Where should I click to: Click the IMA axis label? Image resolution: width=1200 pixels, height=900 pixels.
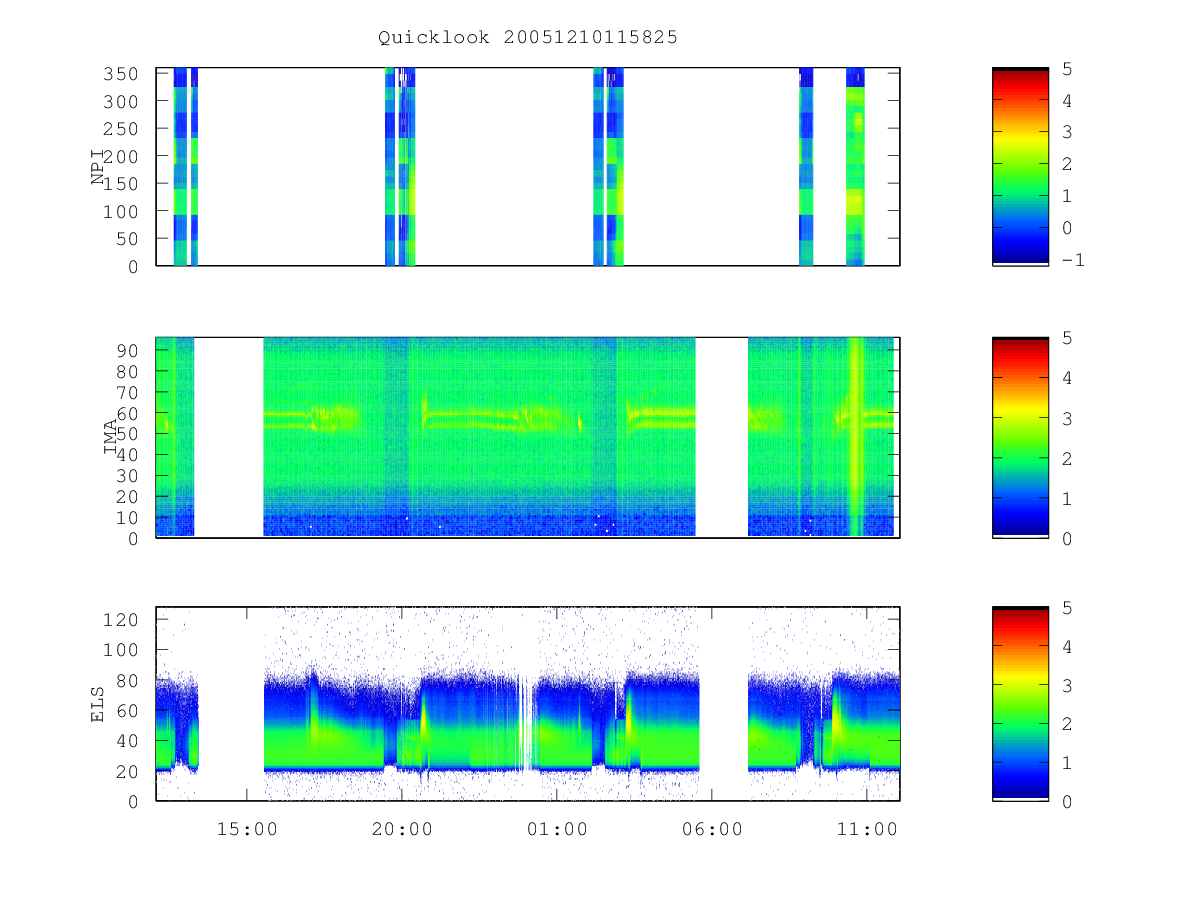pos(110,437)
